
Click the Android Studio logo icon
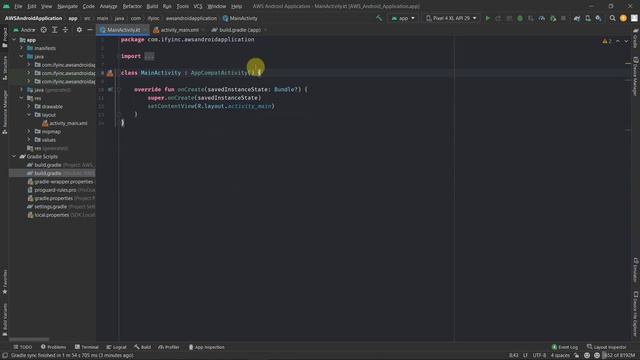[x=6, y=6]
